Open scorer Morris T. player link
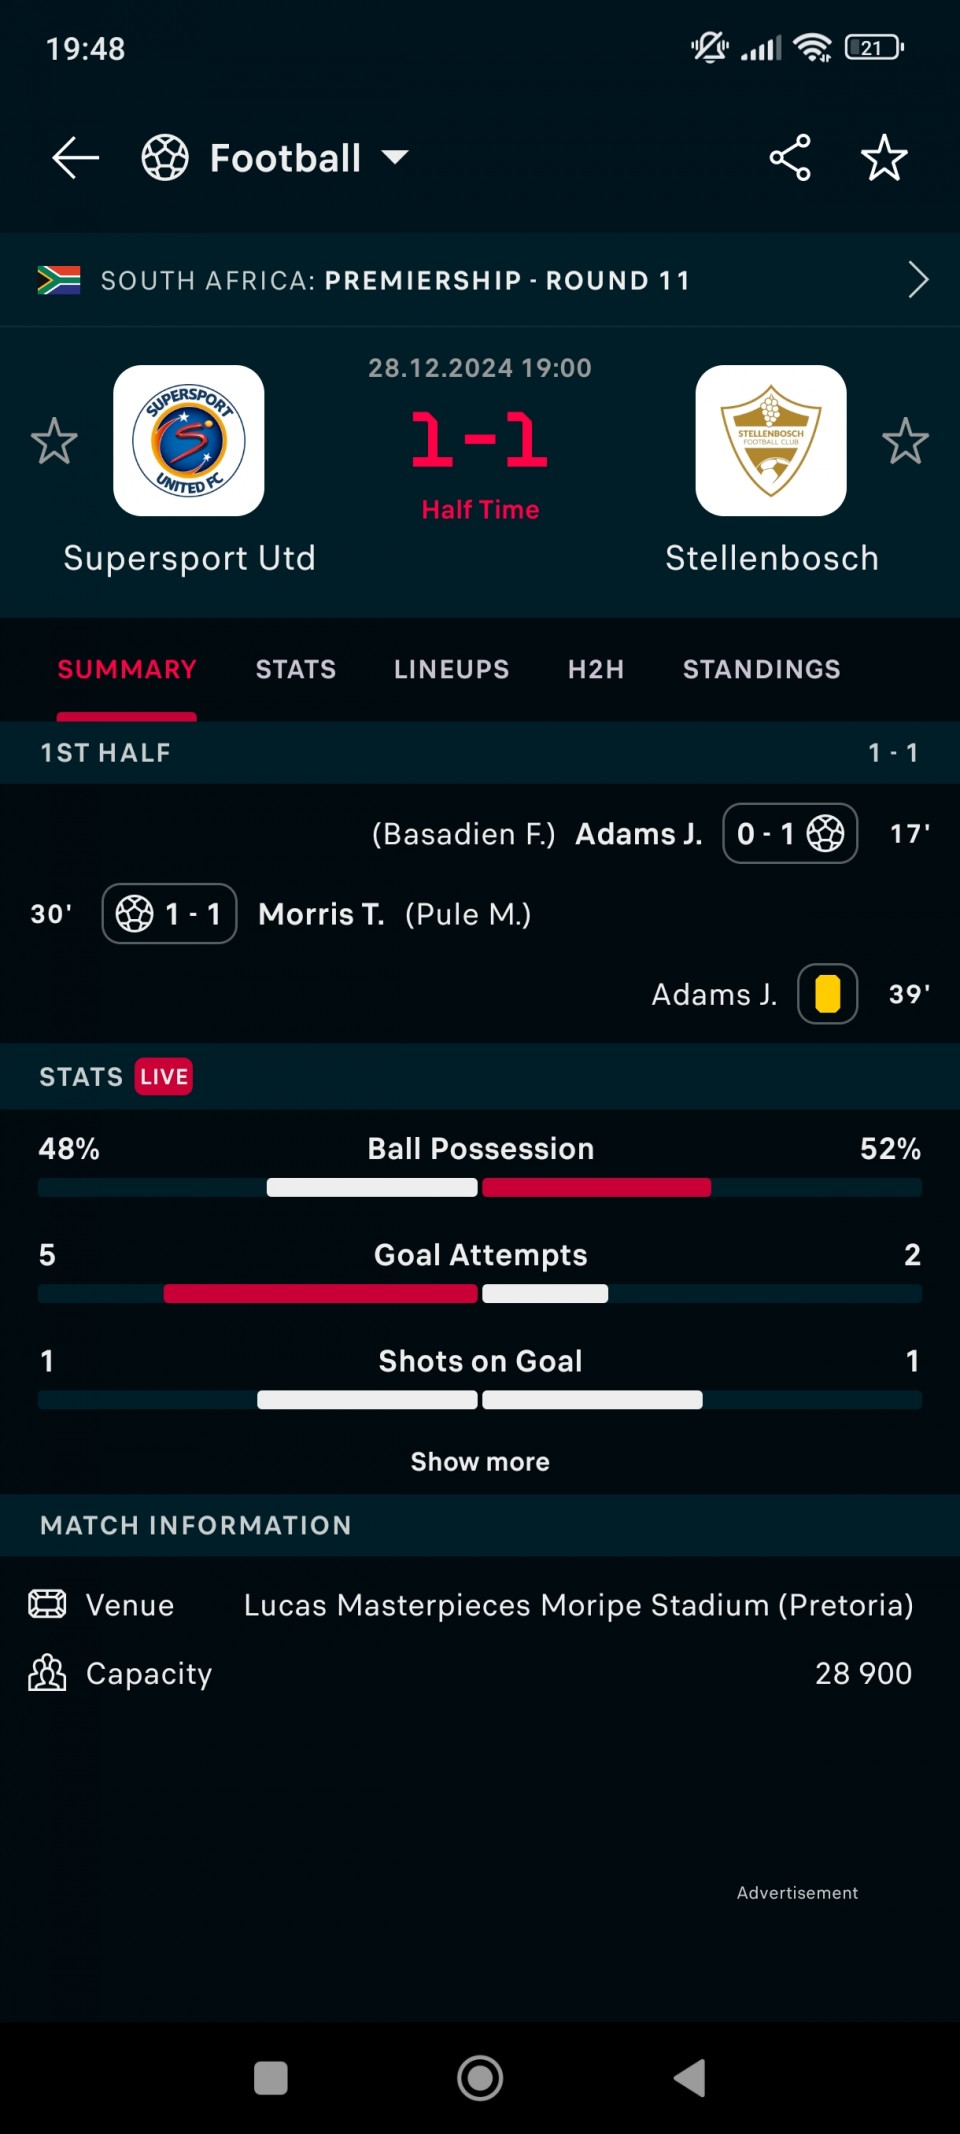The height and width of the screenshot is (2134, 960). (x=321, y=914)
